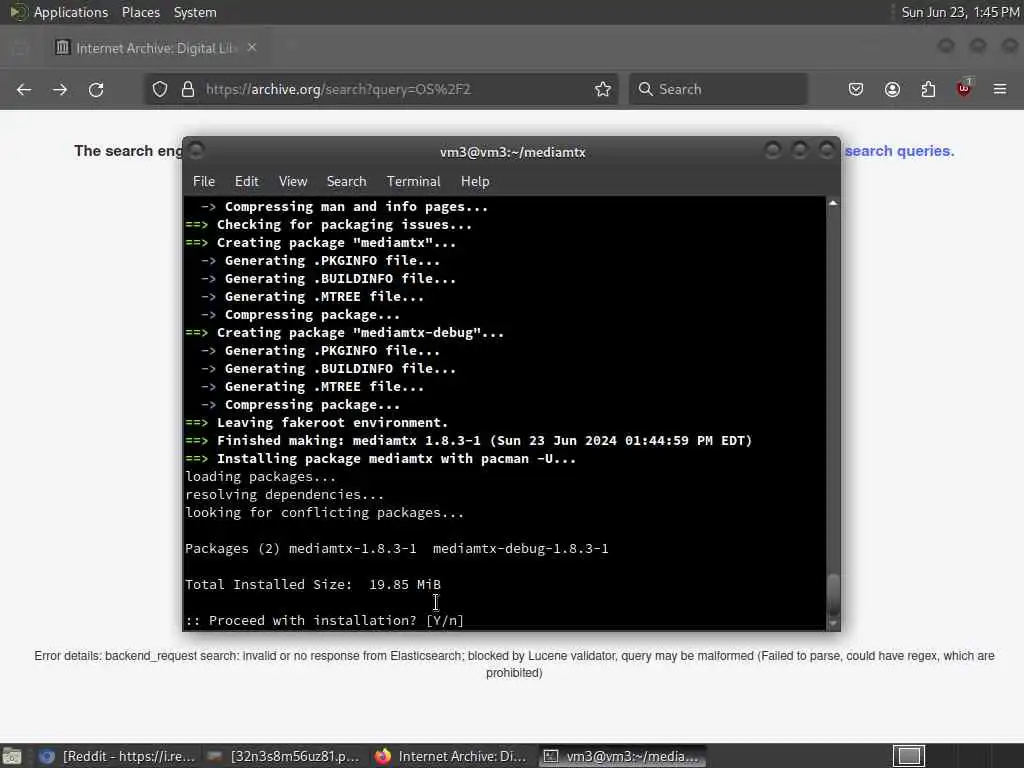Open the Places panel menu
This screenshot has height=768, width=1024.
[x=141, y=12]
